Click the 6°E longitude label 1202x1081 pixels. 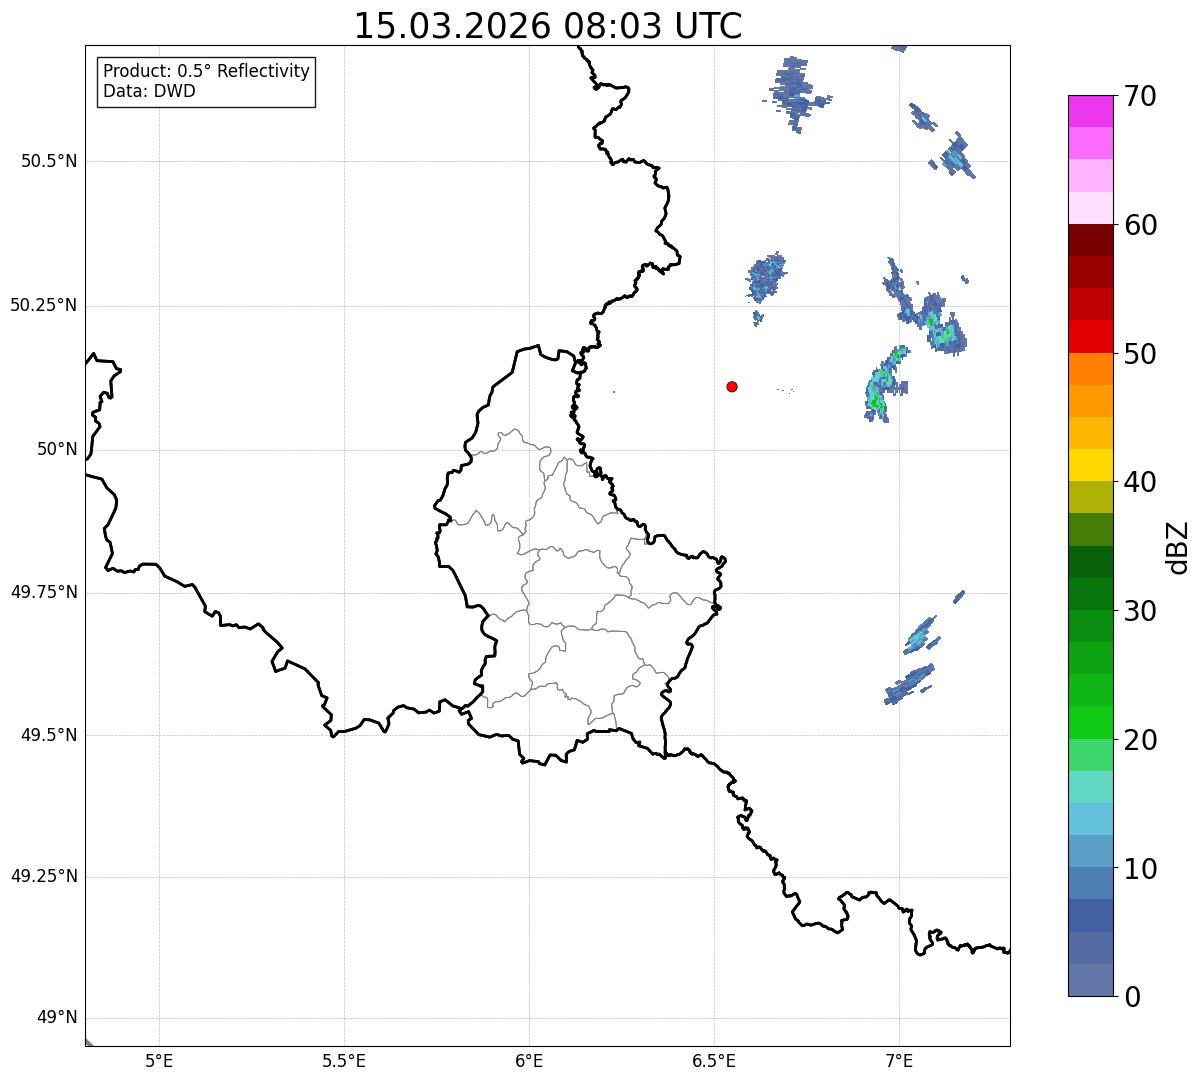[529, 1061]
